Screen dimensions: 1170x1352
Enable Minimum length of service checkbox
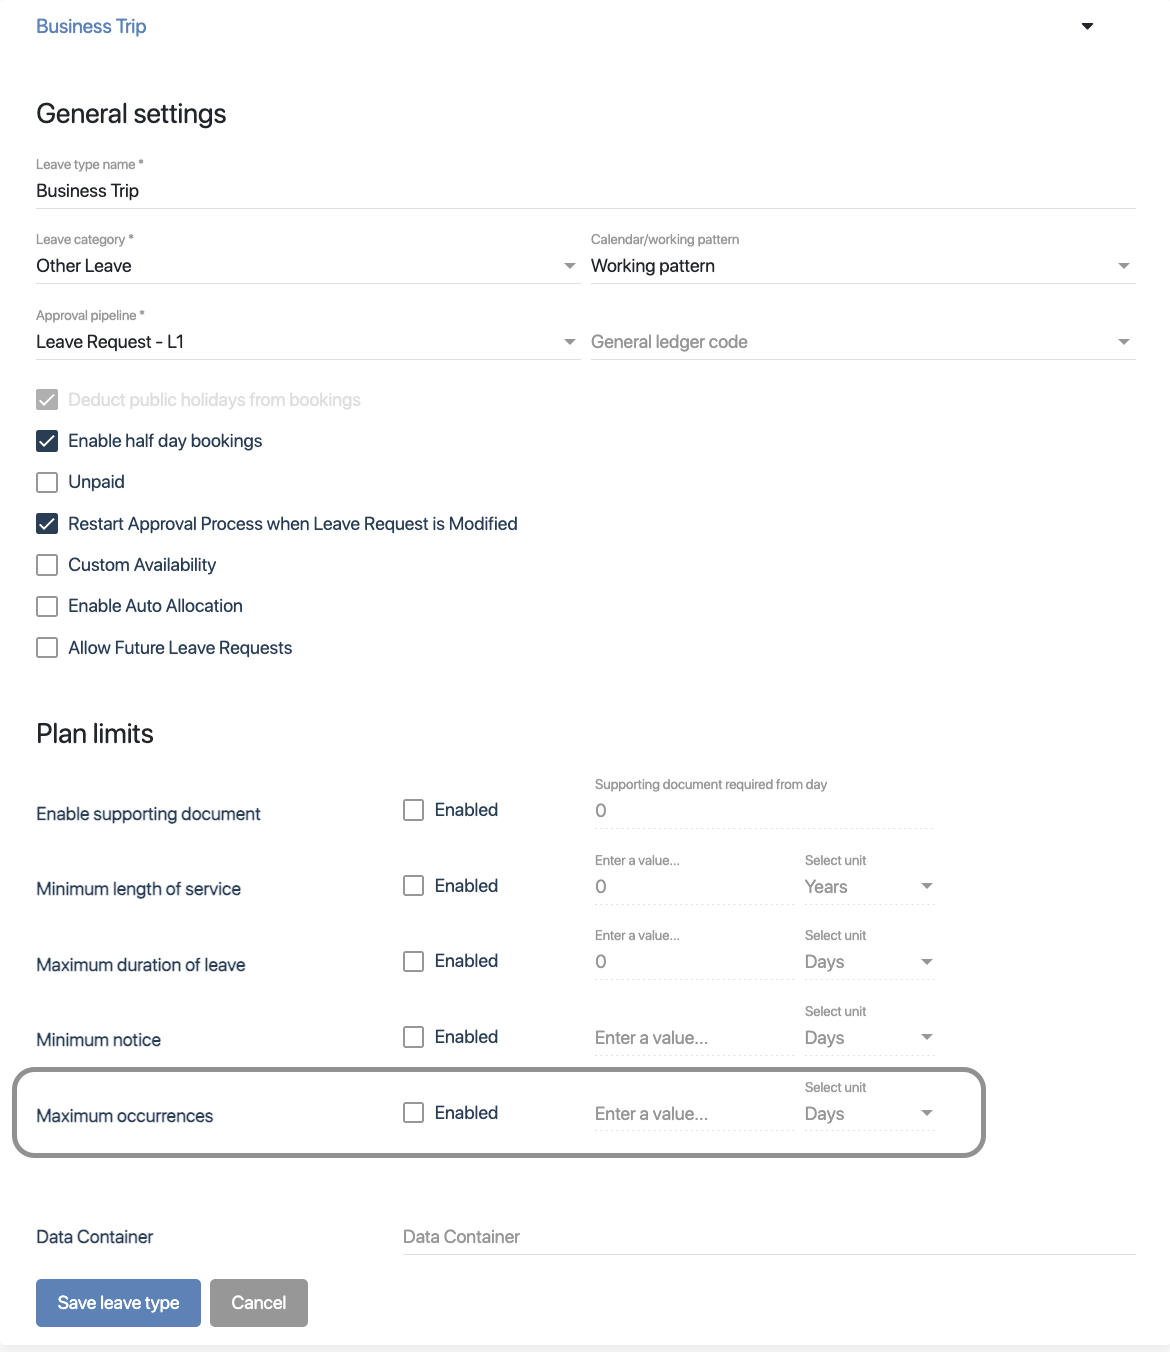413,886
